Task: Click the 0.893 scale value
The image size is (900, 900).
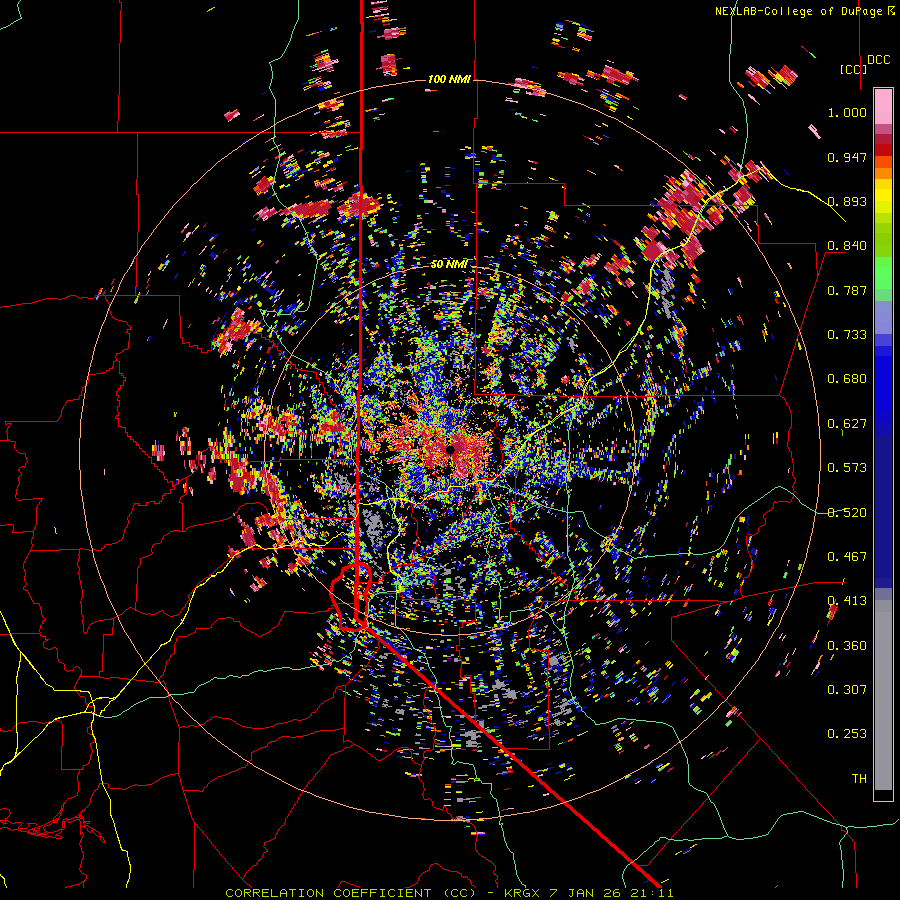Action: tap(847, 201)
